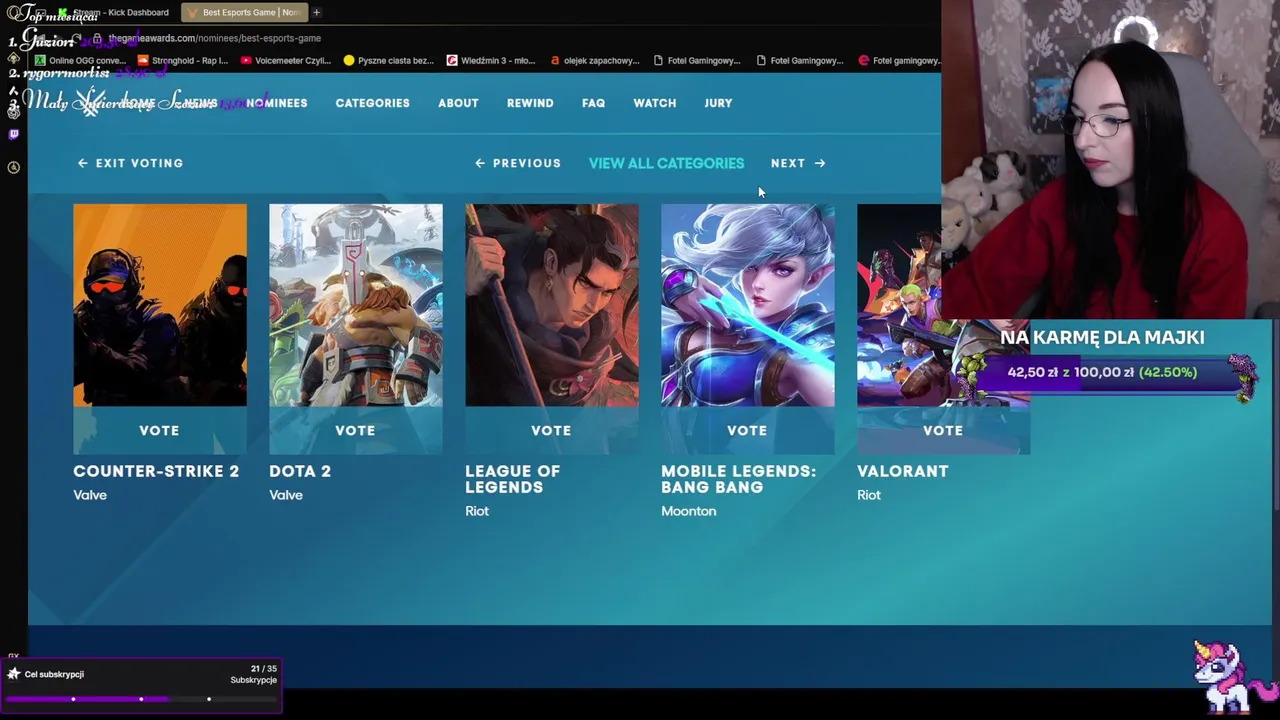The image size is (1280, 720).
Task: Click the left arrow beside Previous
Action: click(x=480, y=163)
